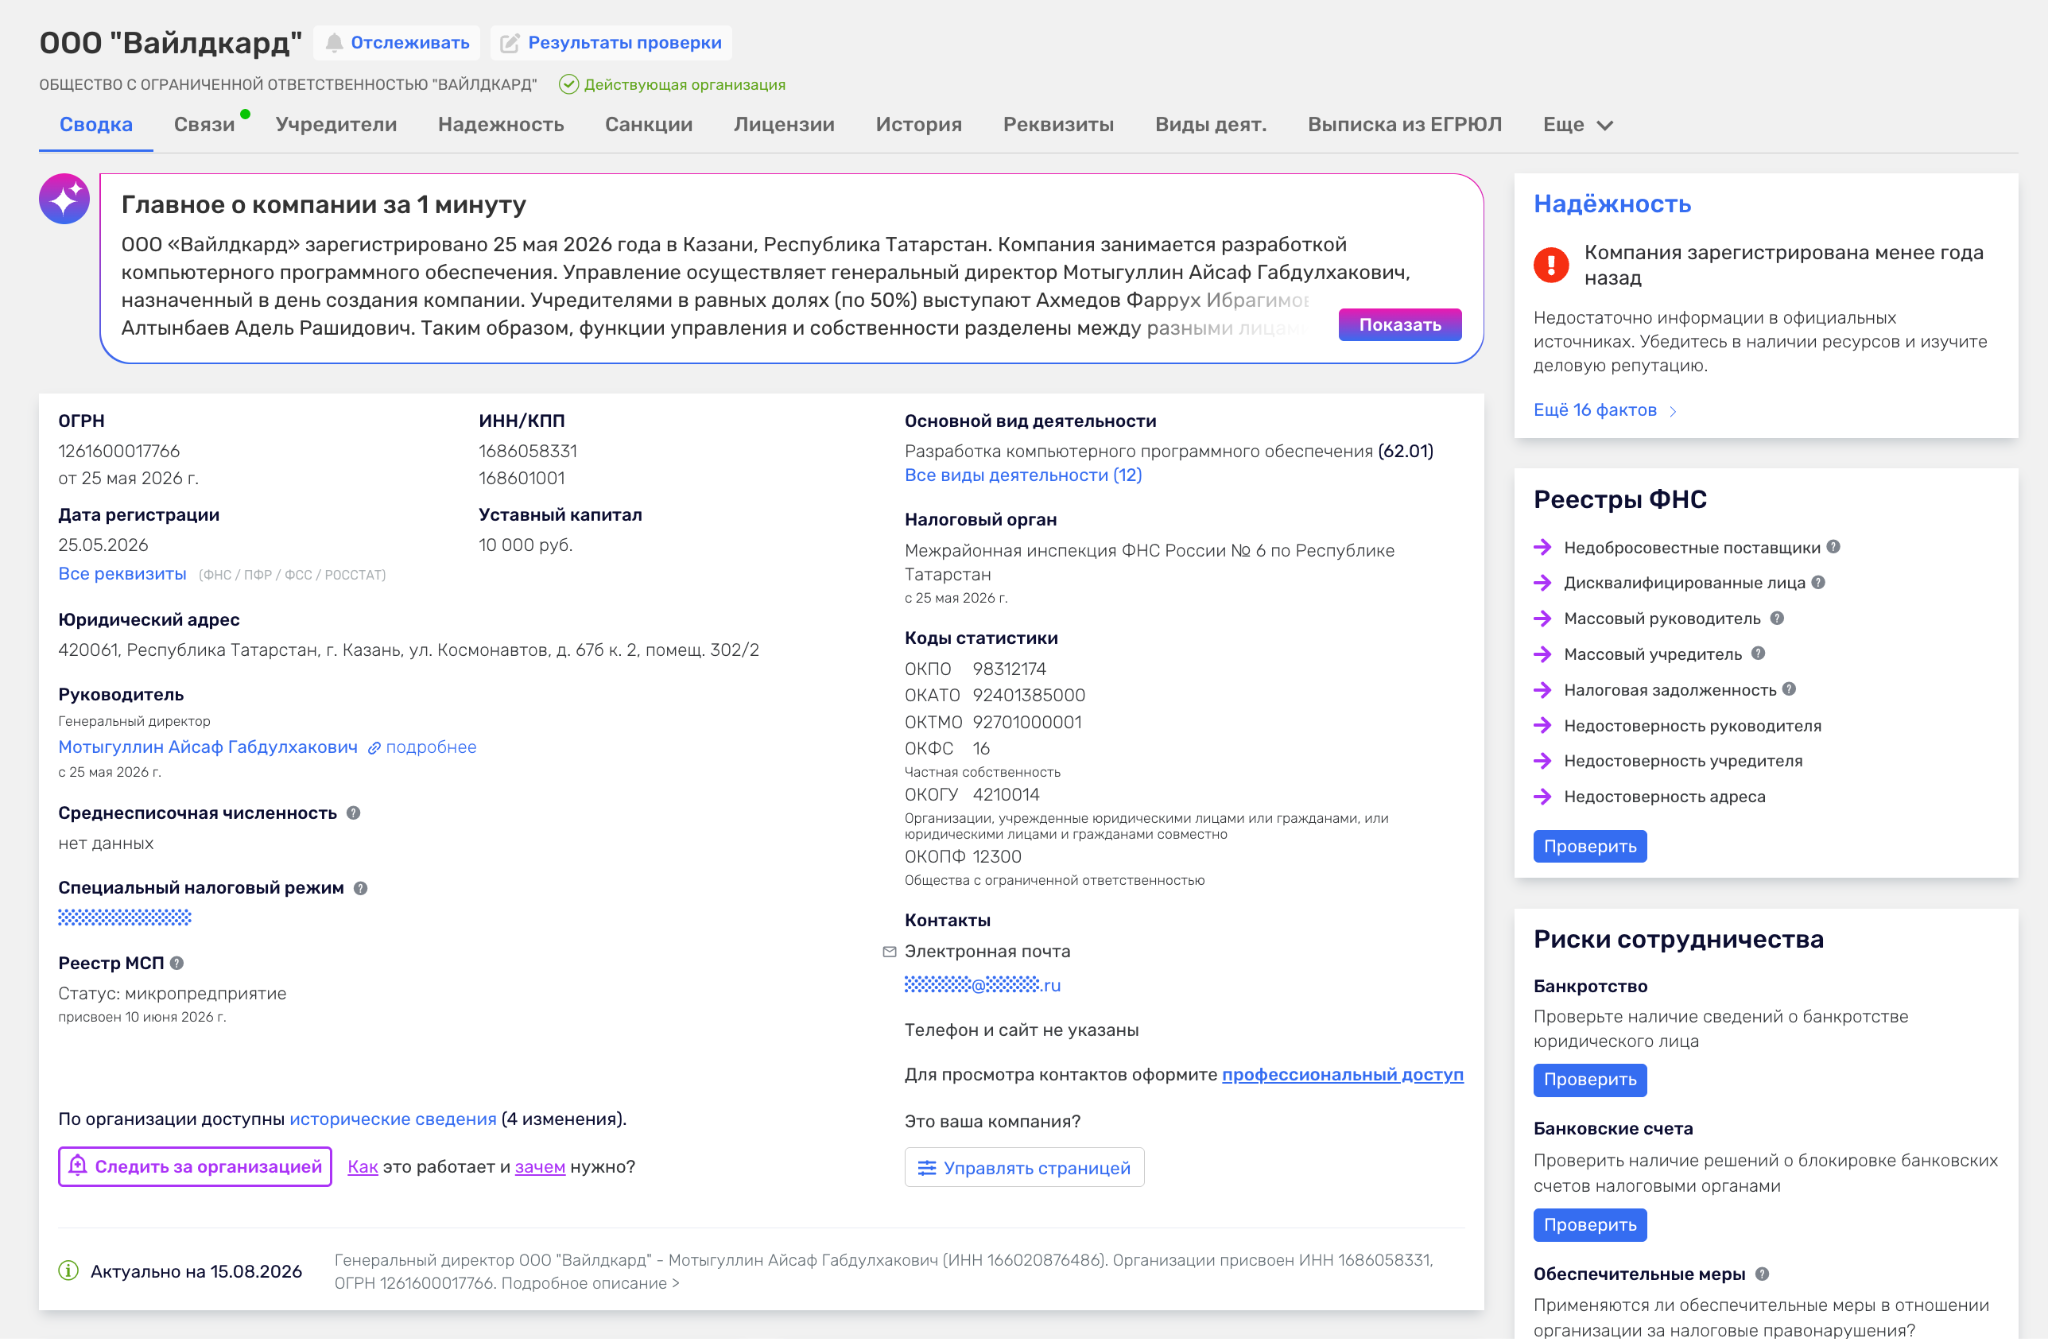Click help icon next to Массовый учредитель
2048x1339 pixels.
click(1758, 653)
